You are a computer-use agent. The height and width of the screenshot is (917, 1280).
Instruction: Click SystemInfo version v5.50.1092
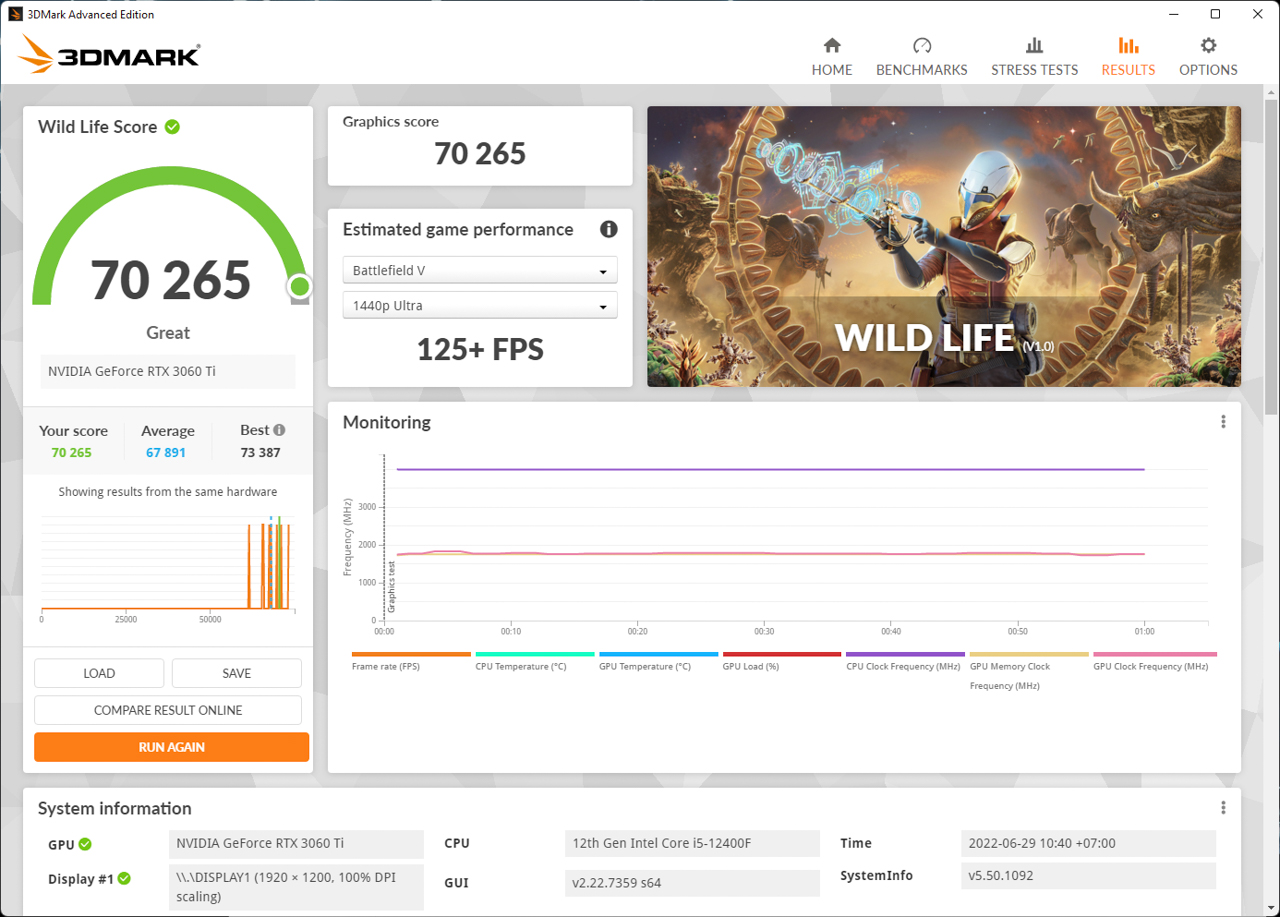(1088, 876)
